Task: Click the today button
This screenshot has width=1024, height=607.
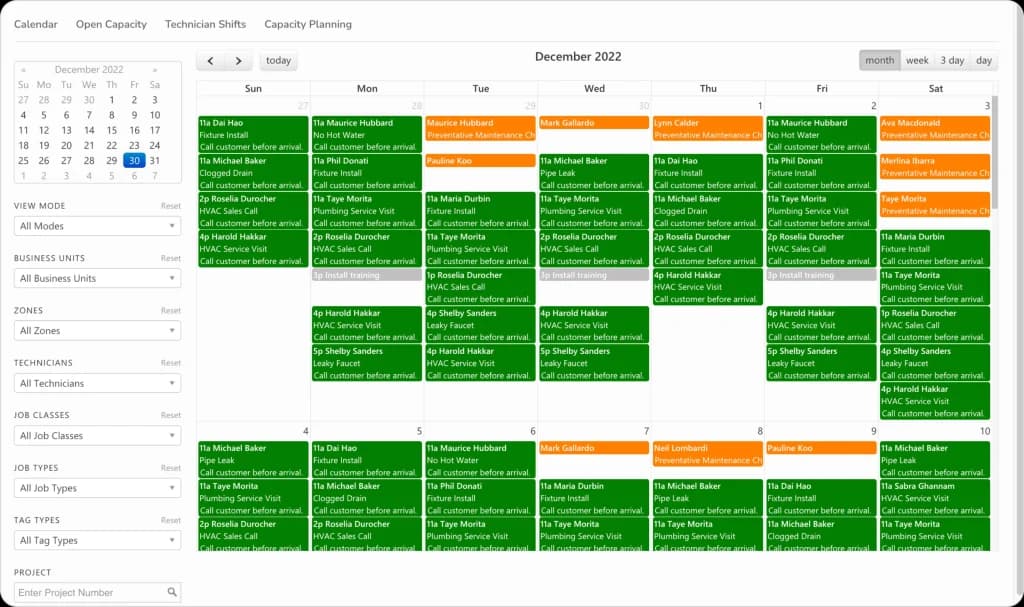Action: pos(278,60)
